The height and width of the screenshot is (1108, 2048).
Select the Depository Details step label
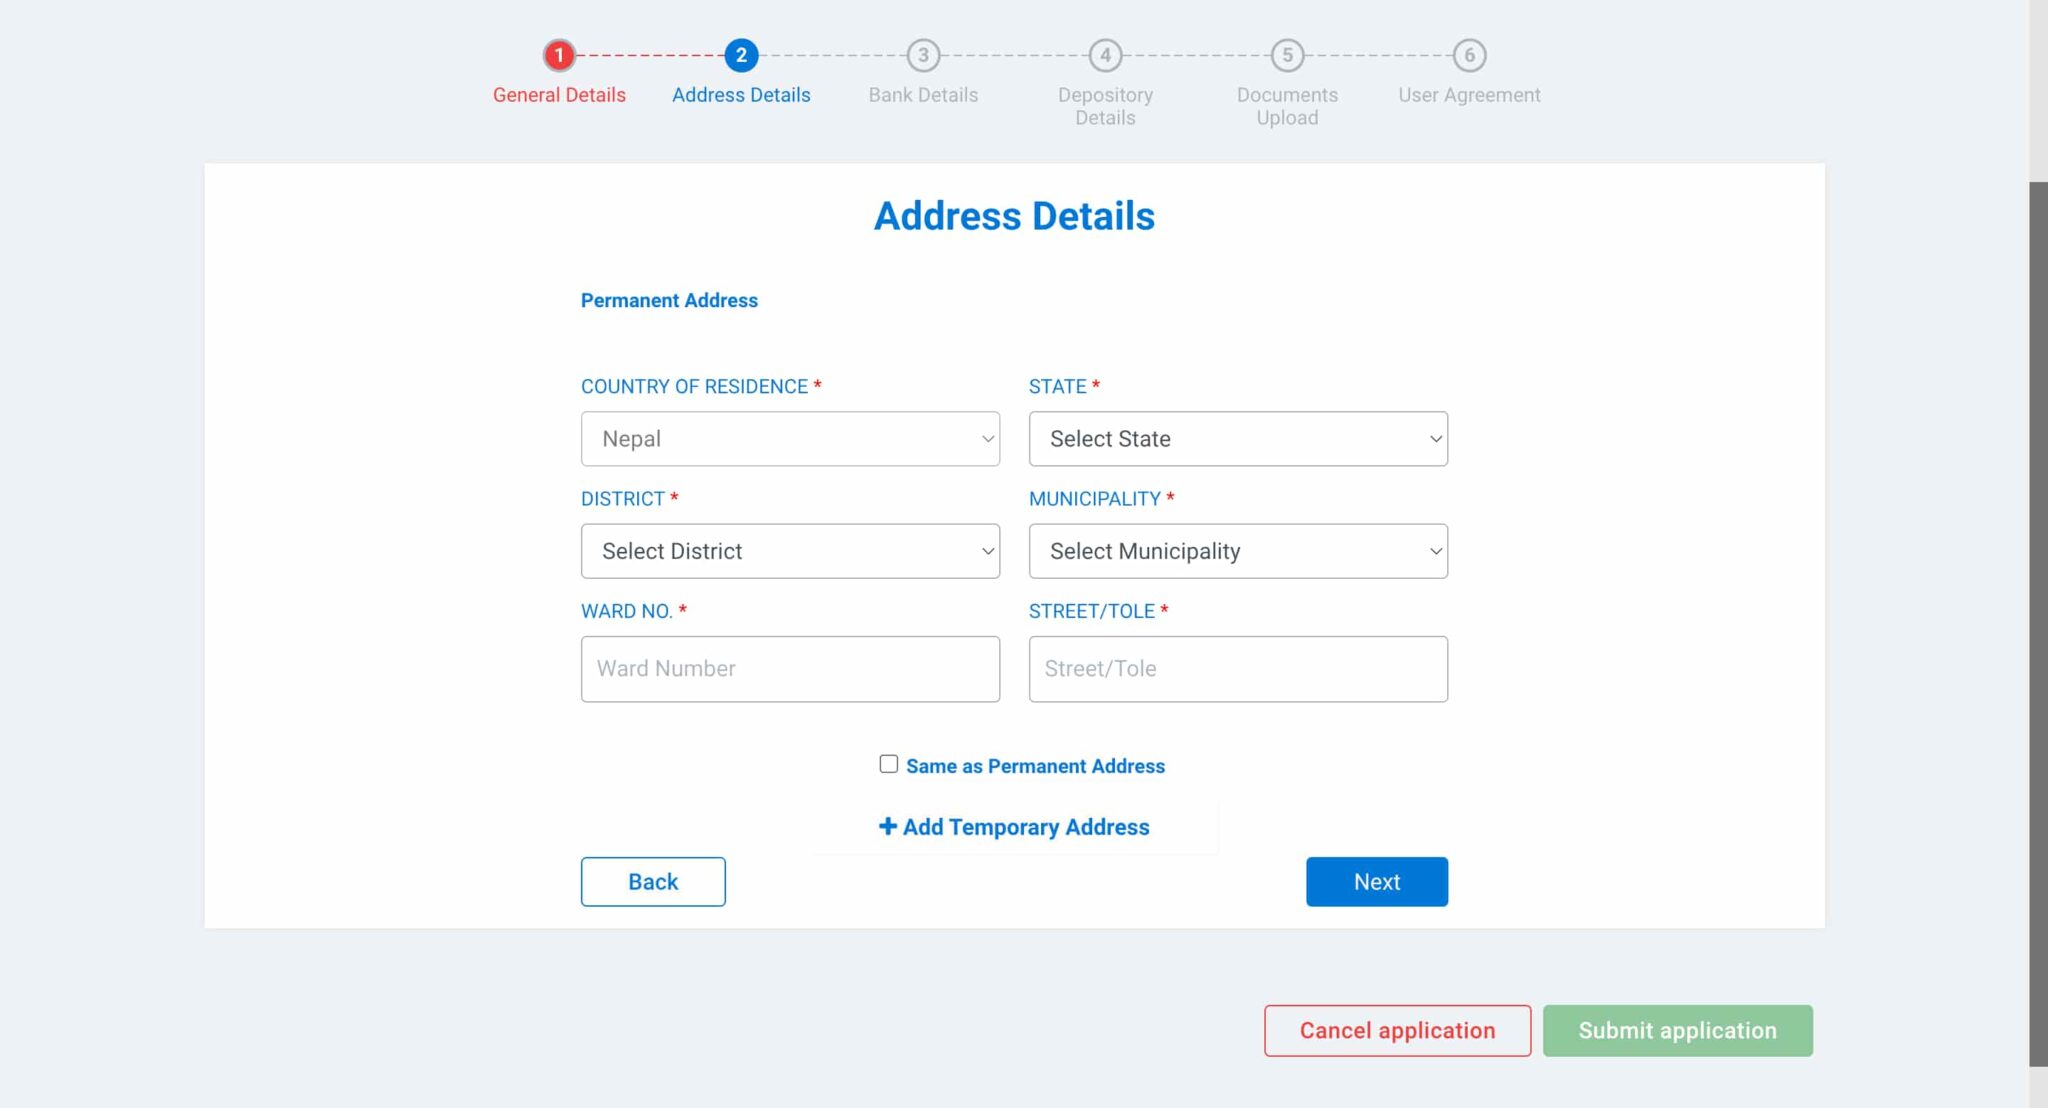pos(1105,106)
